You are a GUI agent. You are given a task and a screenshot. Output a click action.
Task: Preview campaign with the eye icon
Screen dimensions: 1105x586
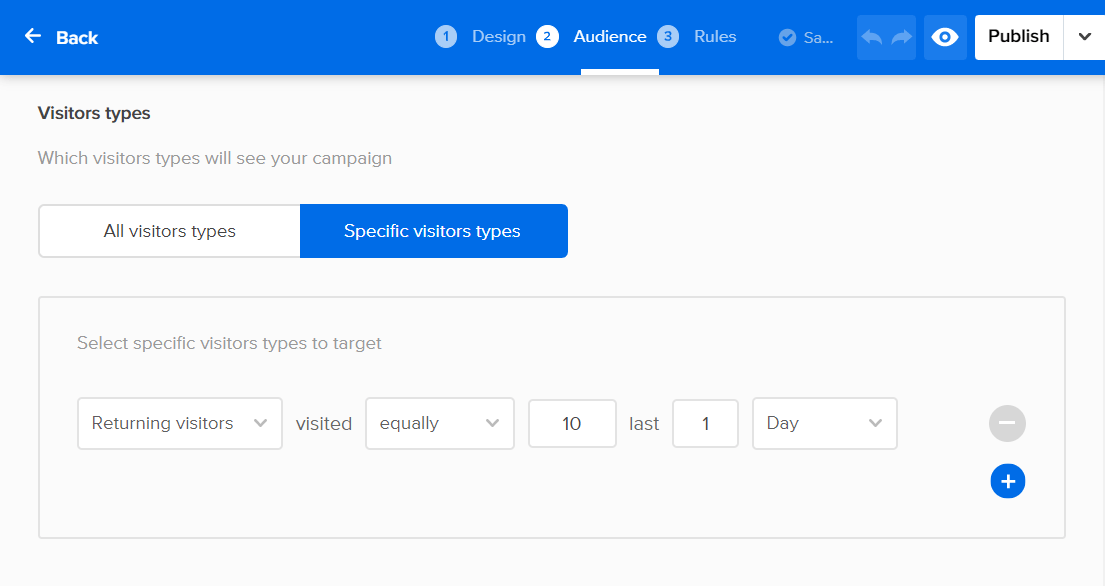(x=945, y=37)
